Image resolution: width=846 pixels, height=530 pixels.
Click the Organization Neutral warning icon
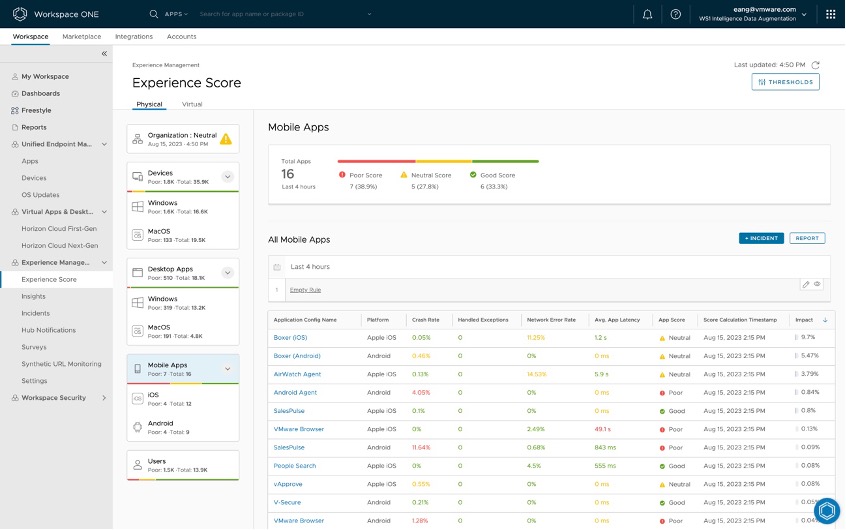click(x=226, y=139)
